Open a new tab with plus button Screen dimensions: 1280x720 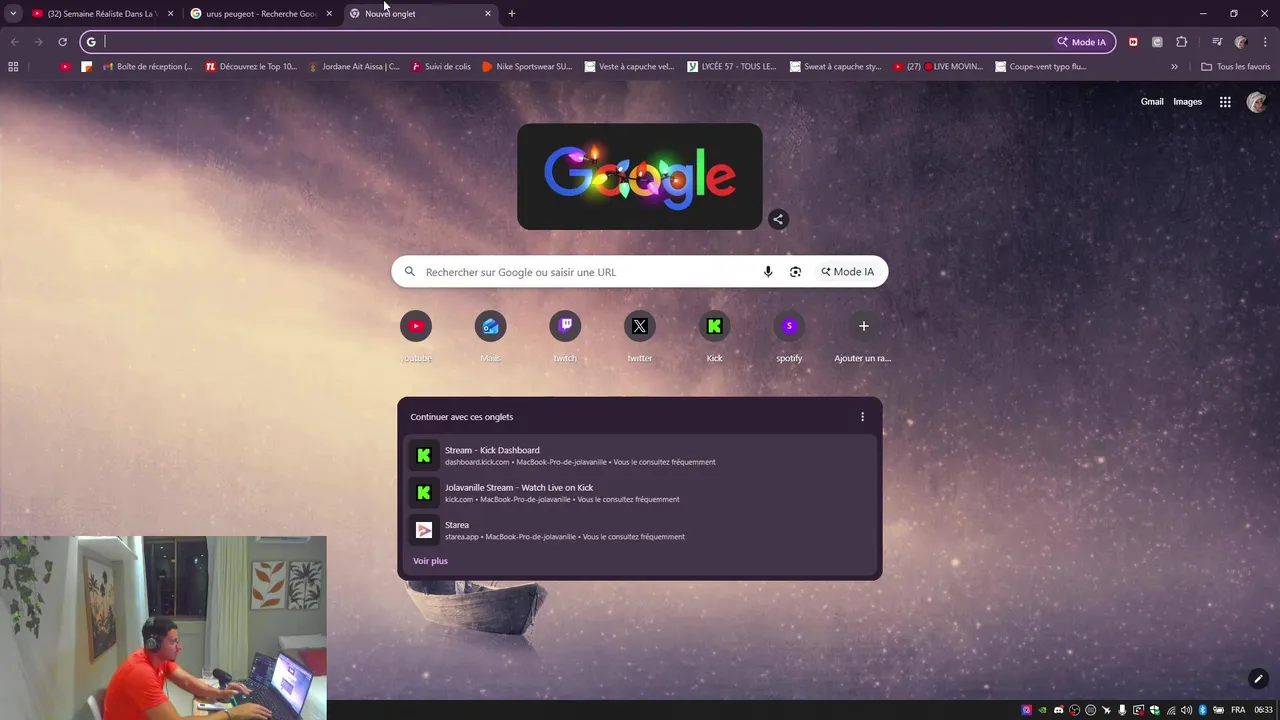(512, 13)
